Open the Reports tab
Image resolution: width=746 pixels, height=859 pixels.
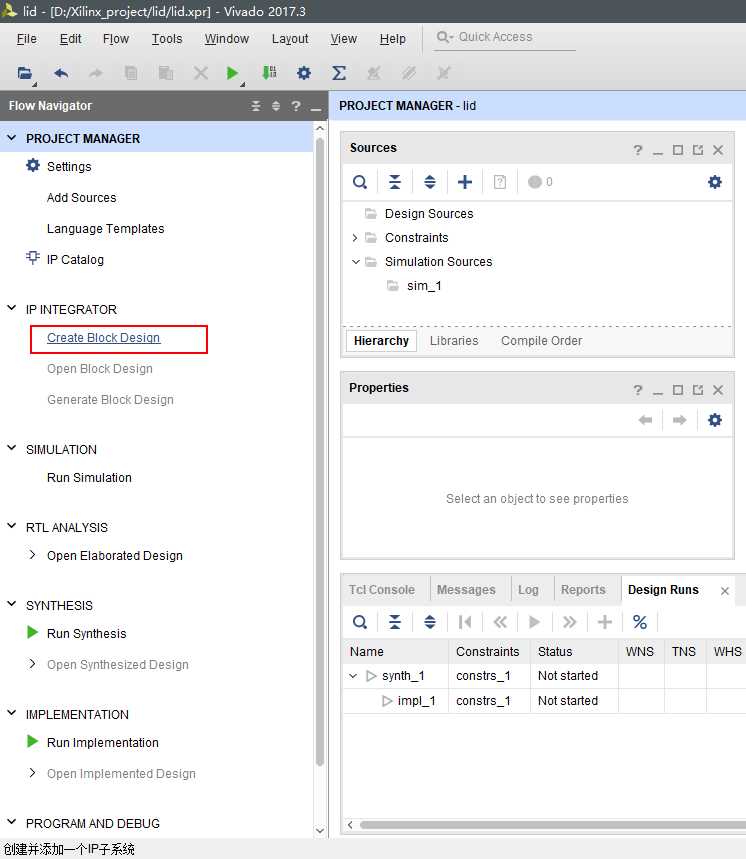pos(583,590)
